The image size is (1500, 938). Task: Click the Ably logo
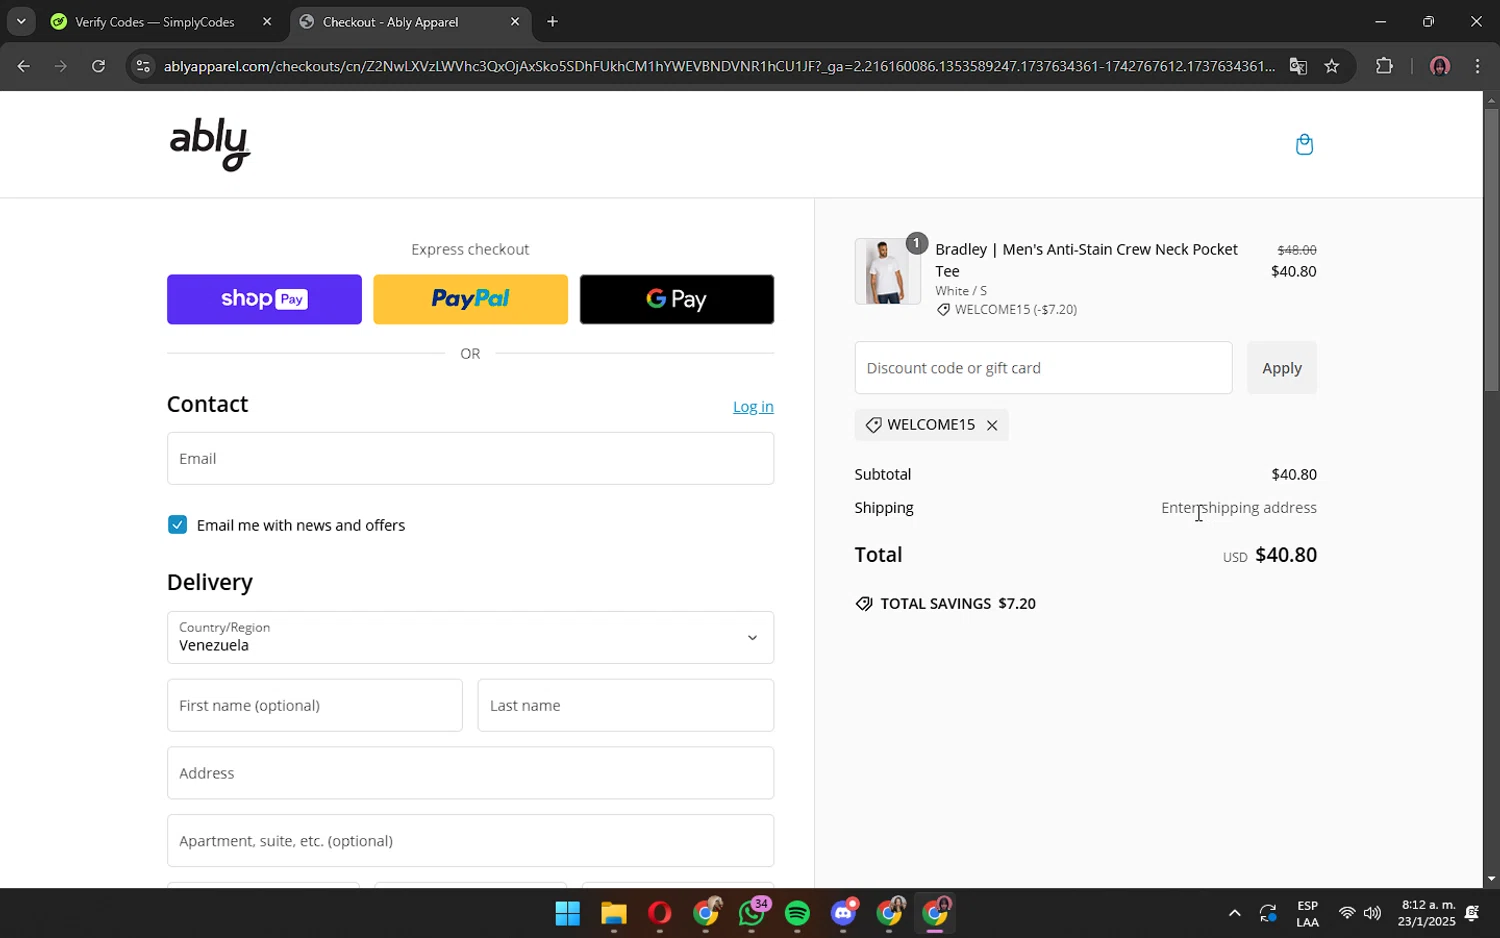pyautogui.click(x=210, y=145)
